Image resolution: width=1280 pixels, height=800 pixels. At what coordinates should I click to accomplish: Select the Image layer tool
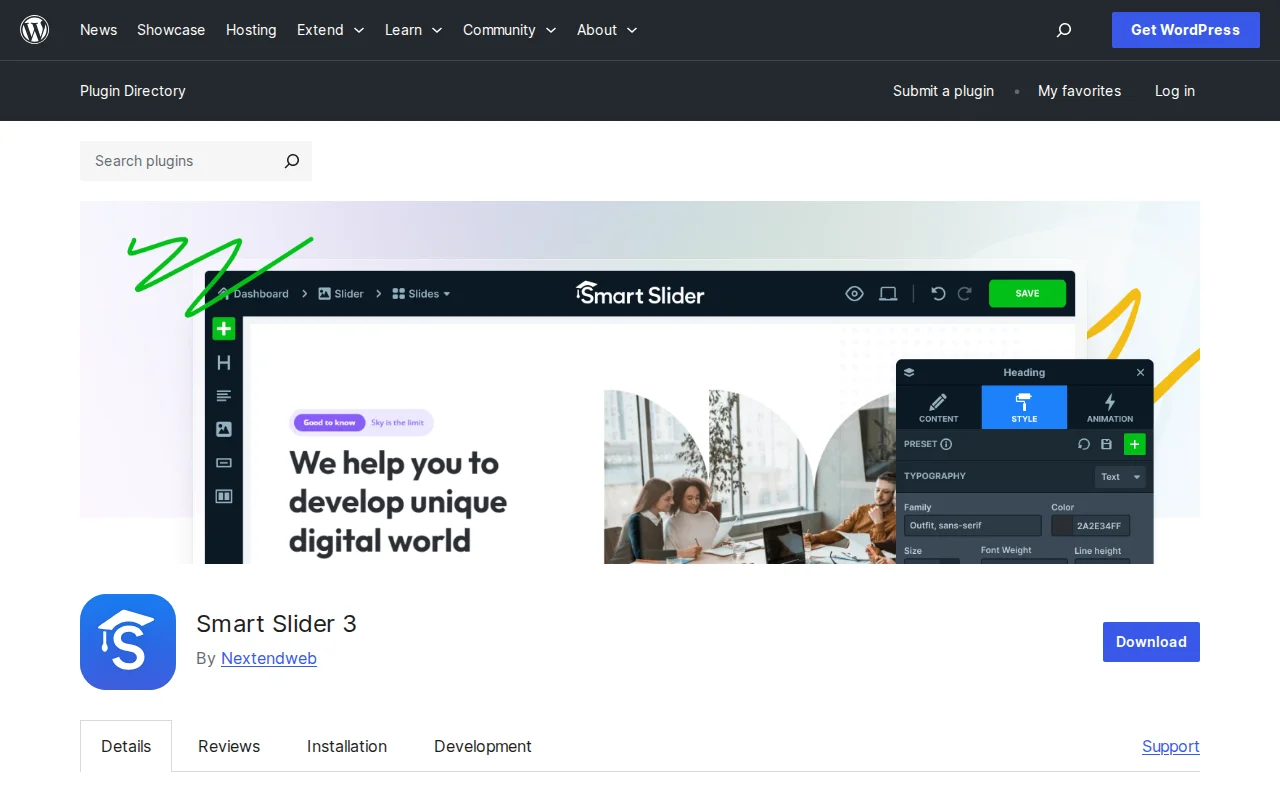pyautogui.click(x=223, y=428)
